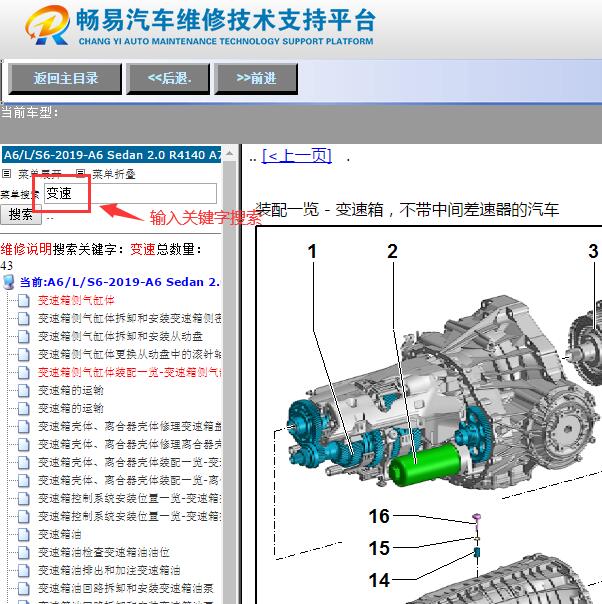
Task: Go forward with the >>前进 button
Action: coord(256,79)
